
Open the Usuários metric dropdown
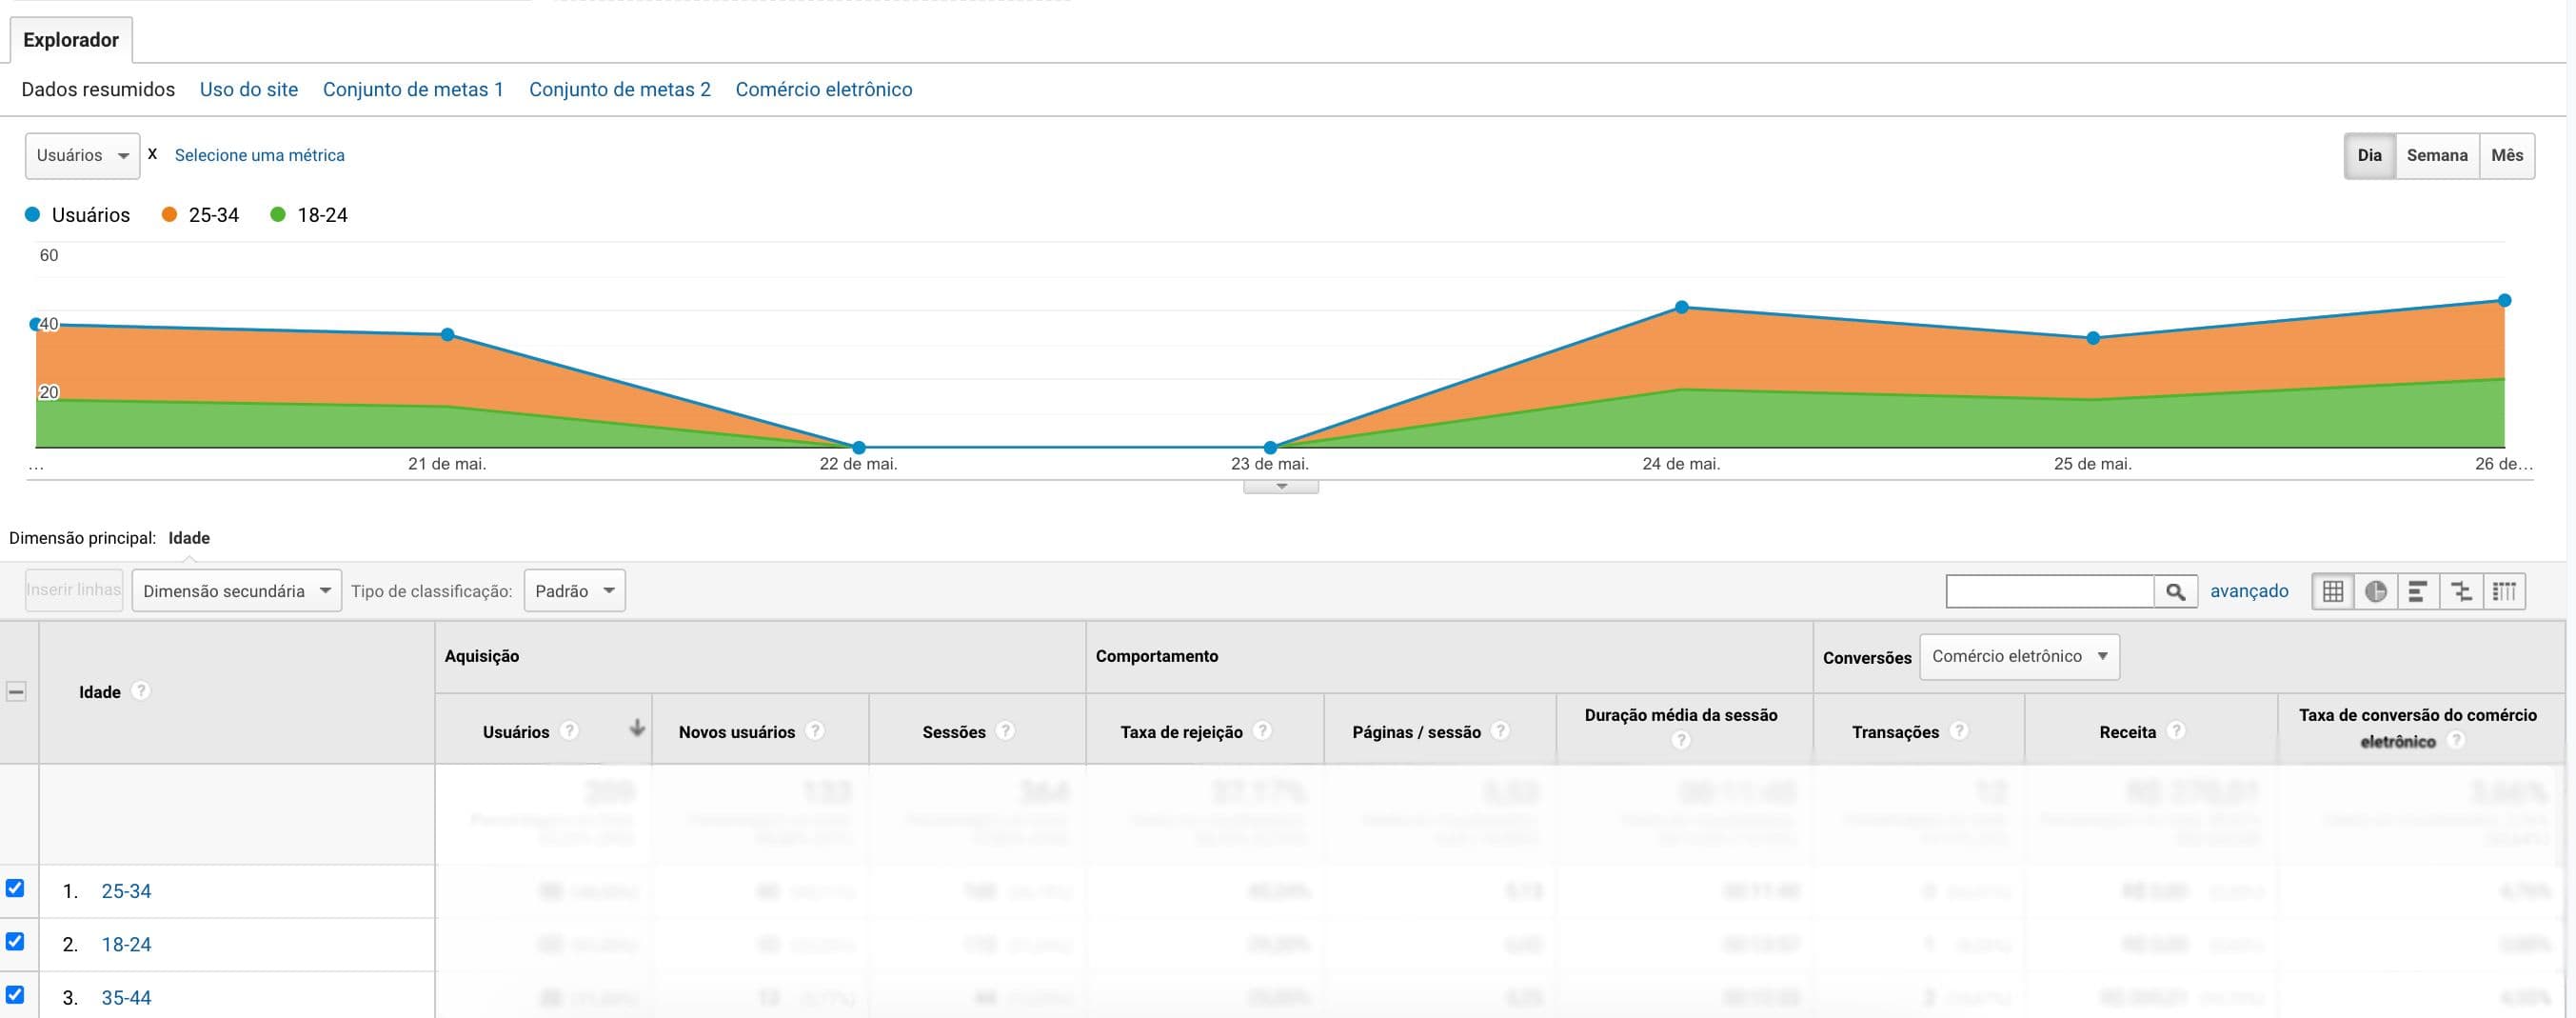(82, 155)
